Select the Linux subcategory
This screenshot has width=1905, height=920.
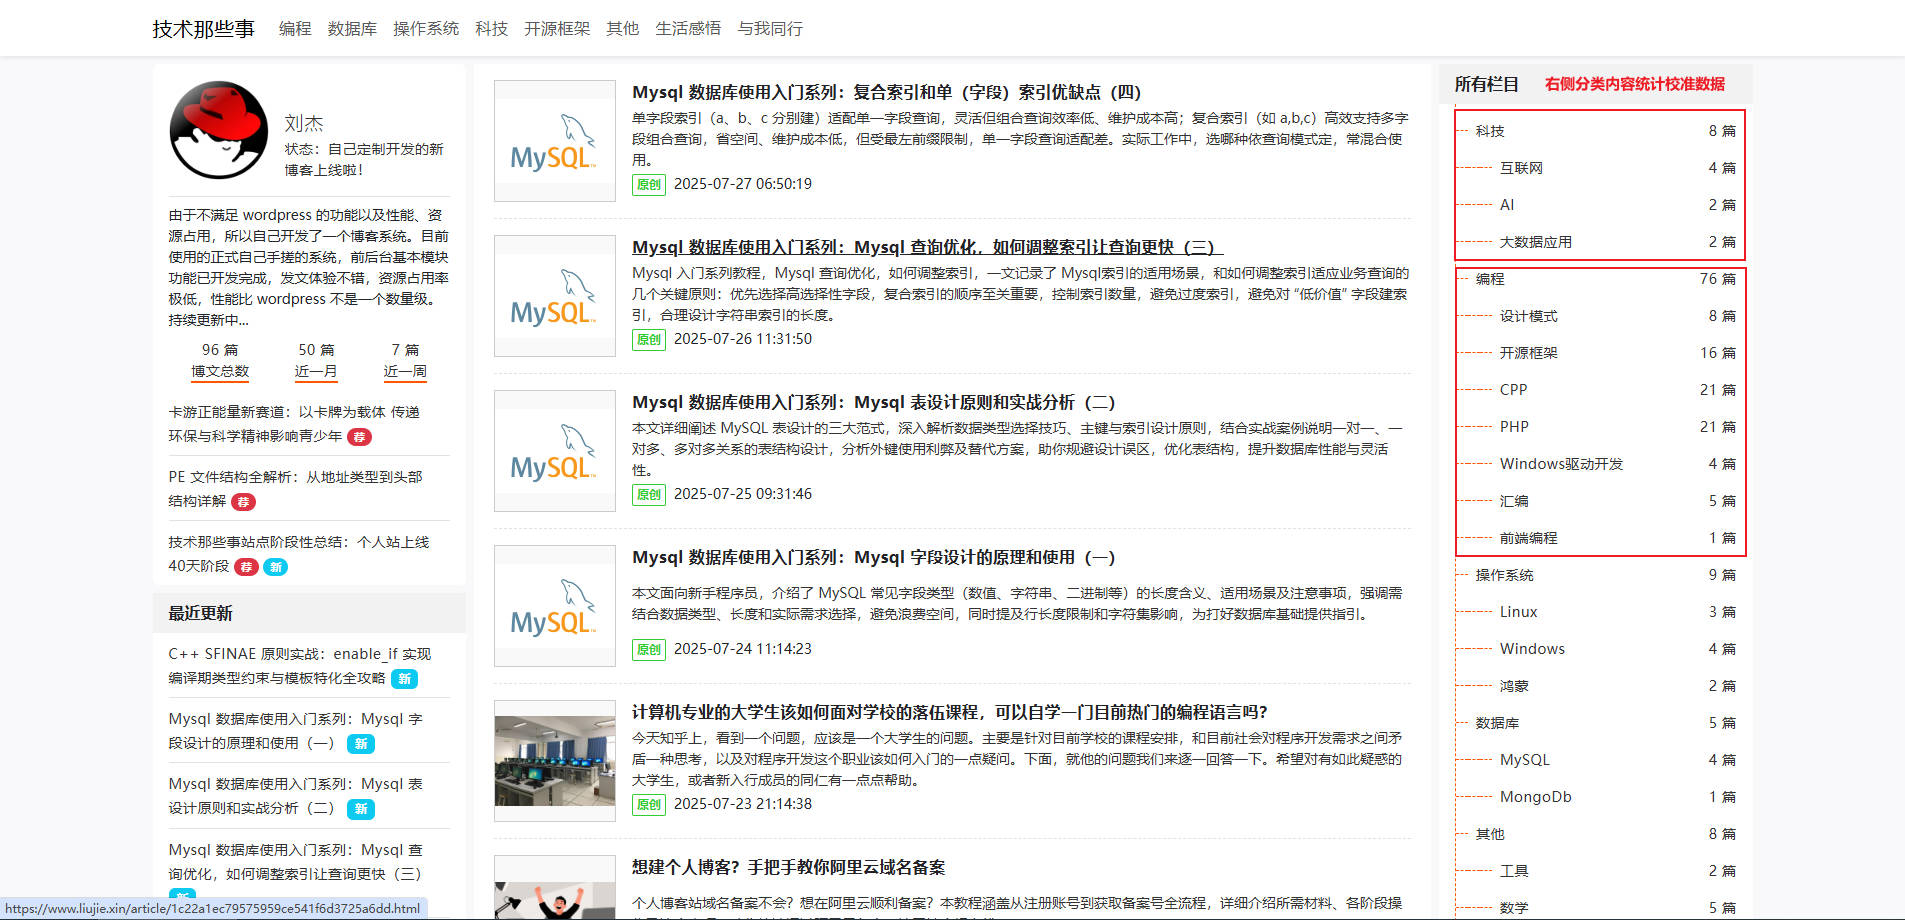pos(1518,612)
